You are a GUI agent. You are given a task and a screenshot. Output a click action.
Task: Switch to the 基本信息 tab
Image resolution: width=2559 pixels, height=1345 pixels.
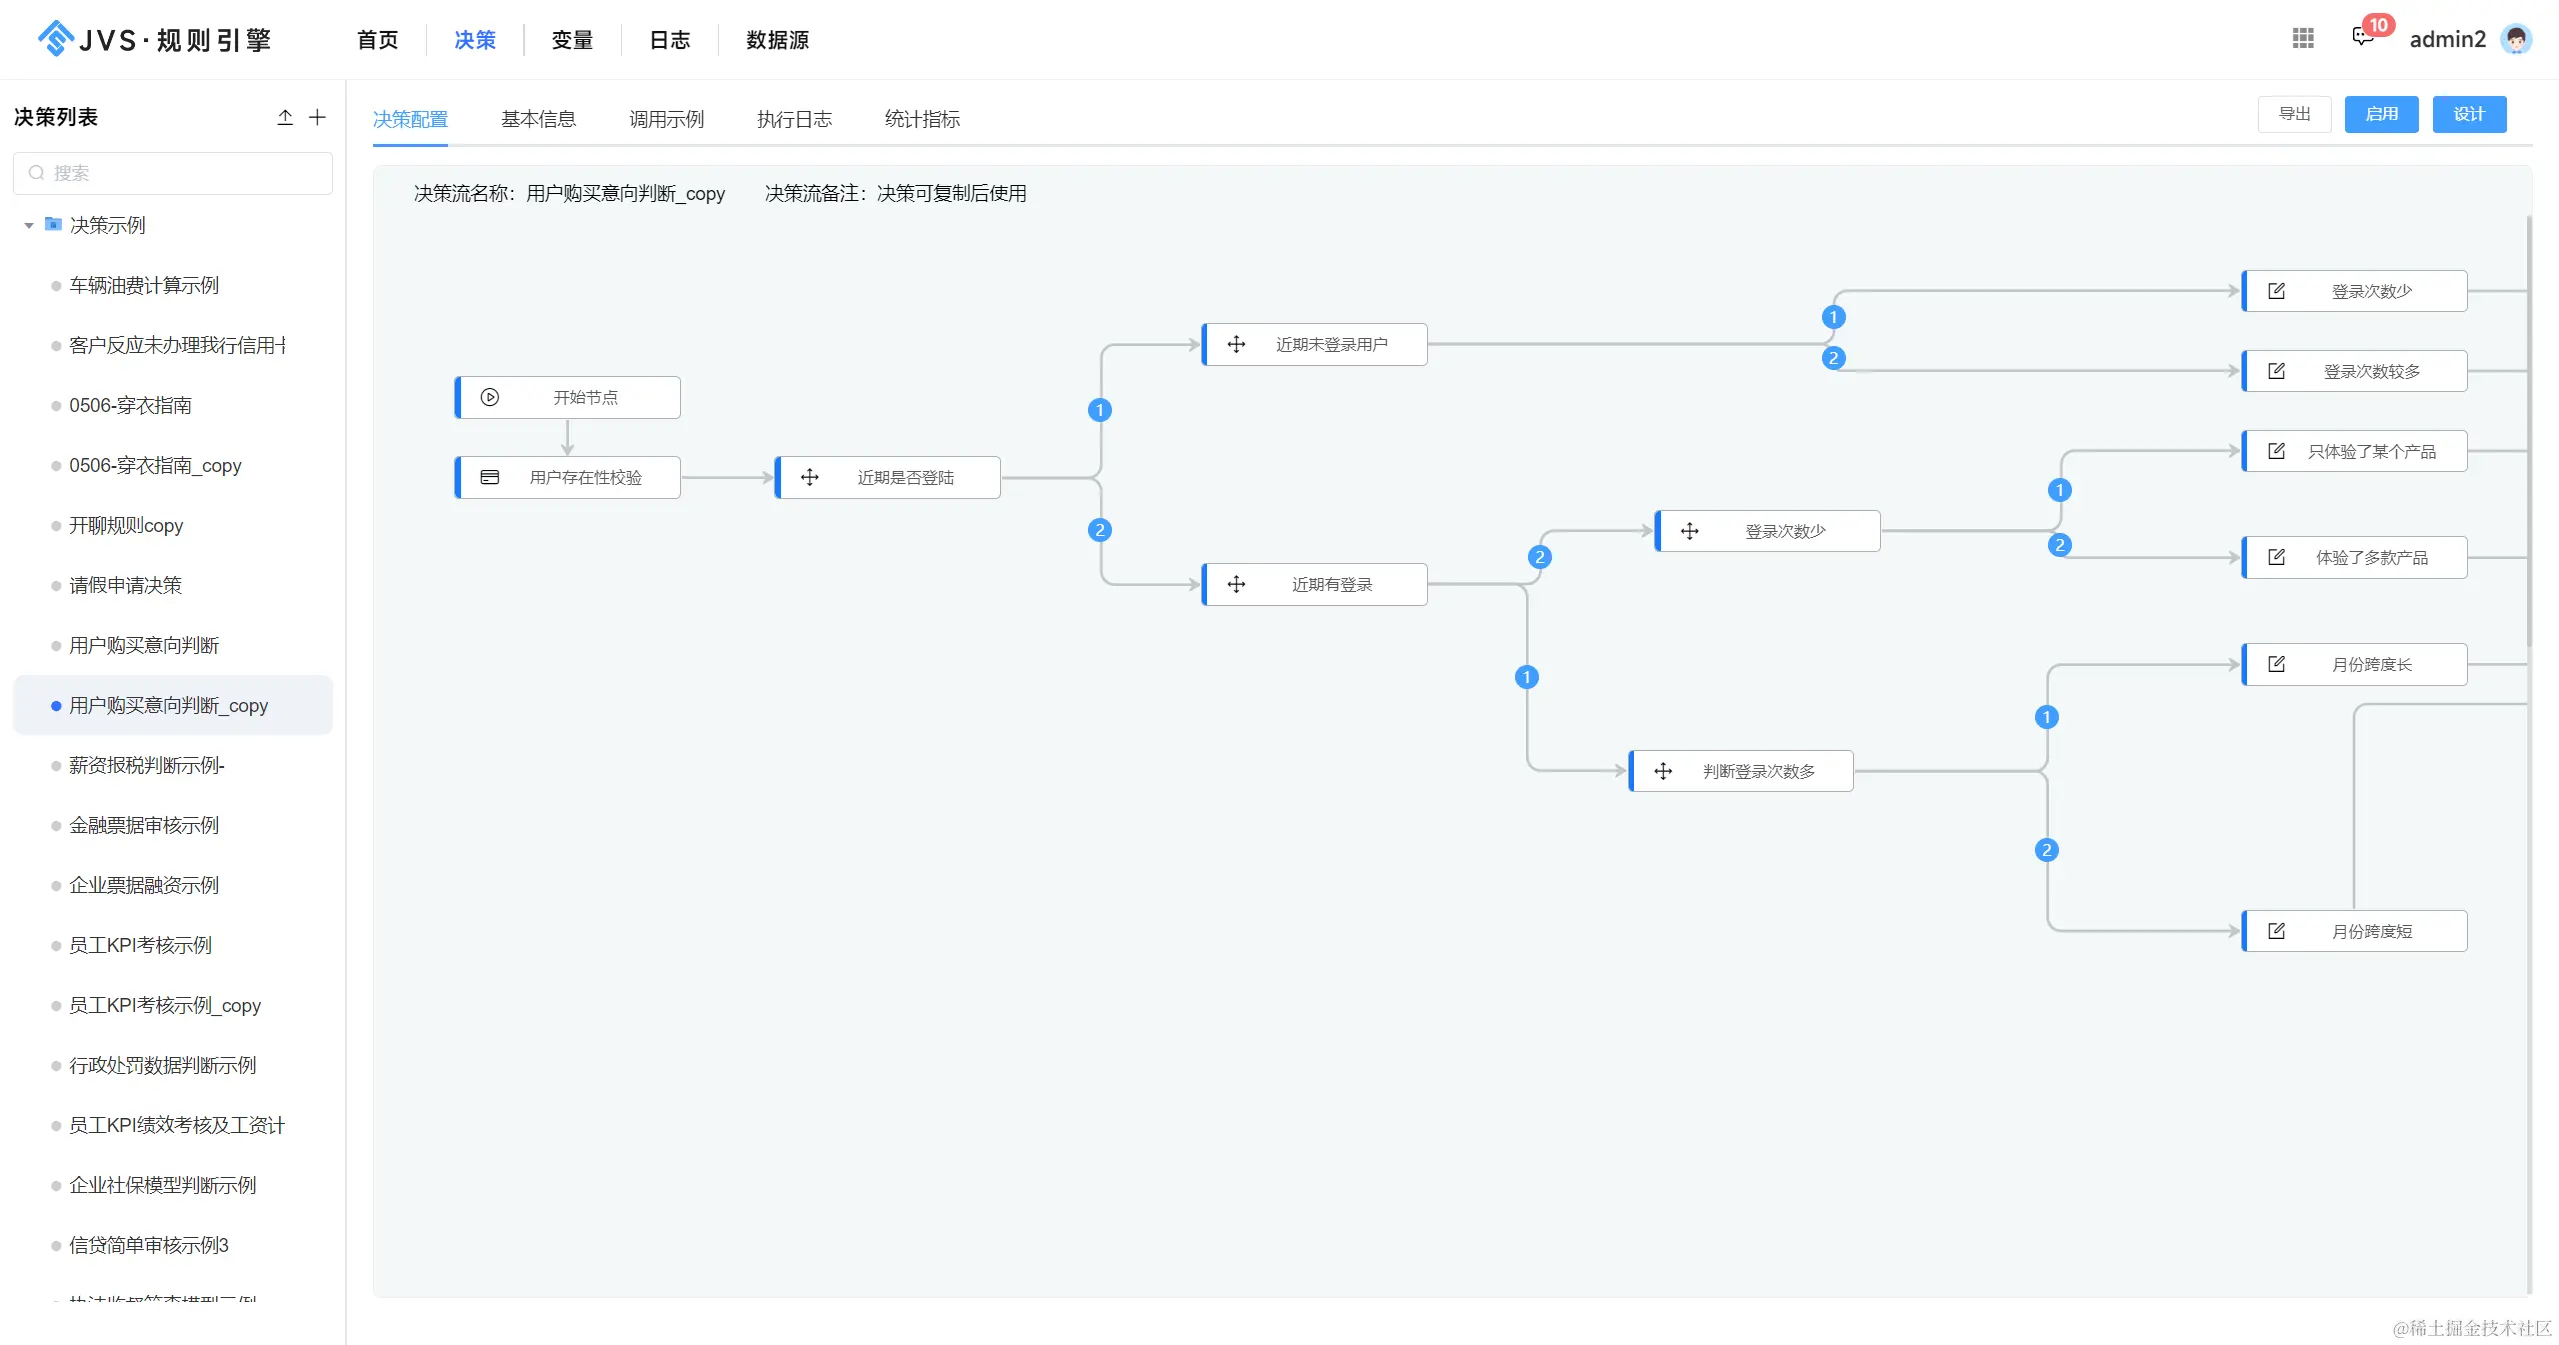(538, 119)
